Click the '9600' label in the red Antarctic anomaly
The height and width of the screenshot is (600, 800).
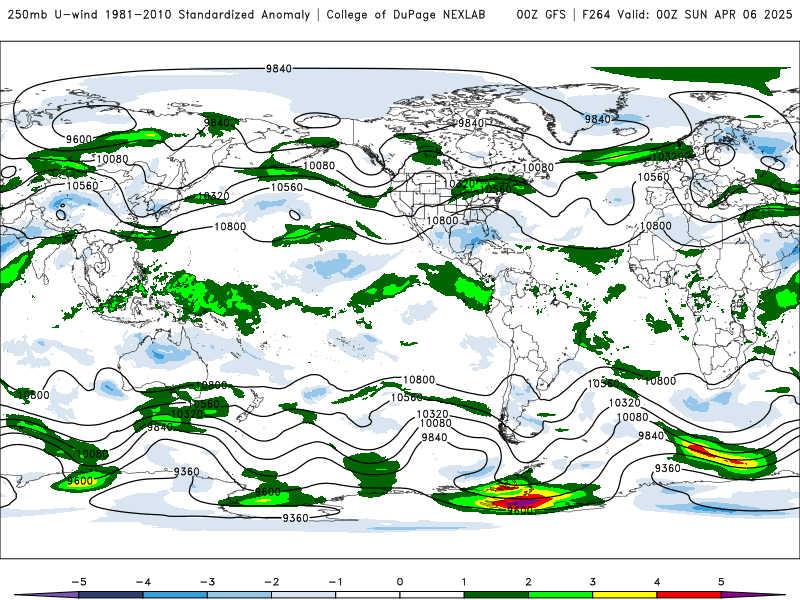[520, 510]
